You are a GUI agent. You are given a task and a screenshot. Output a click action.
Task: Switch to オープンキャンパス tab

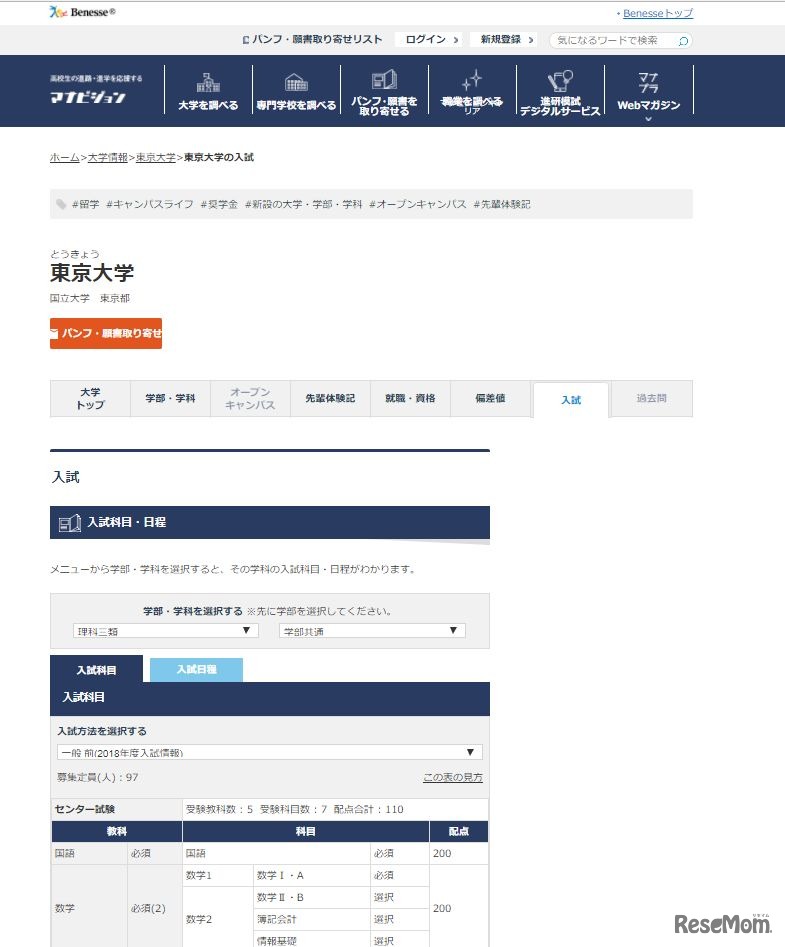click(250, 399)
